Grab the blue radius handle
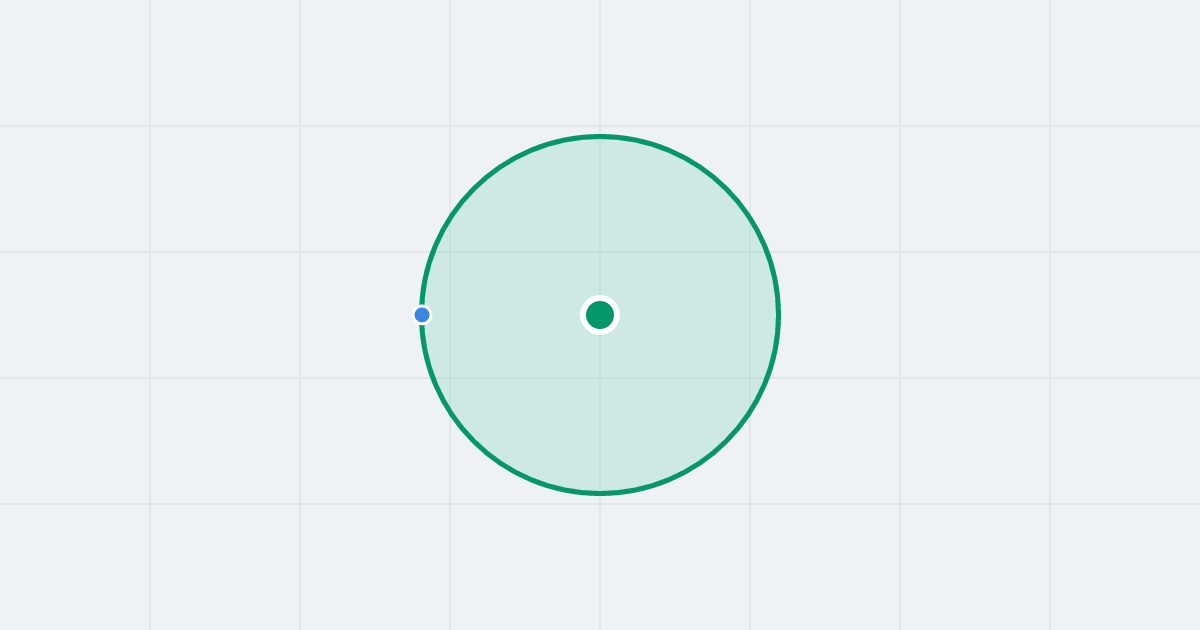Viewport: 1200px width, 630px height. click(x=422, y=315)
